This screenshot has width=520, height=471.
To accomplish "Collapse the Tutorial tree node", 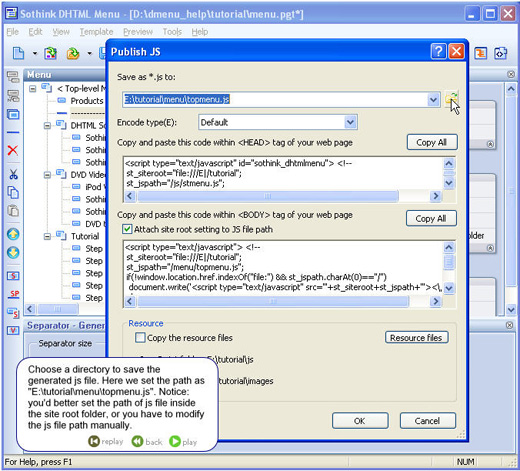I will [x=47, y=236].
